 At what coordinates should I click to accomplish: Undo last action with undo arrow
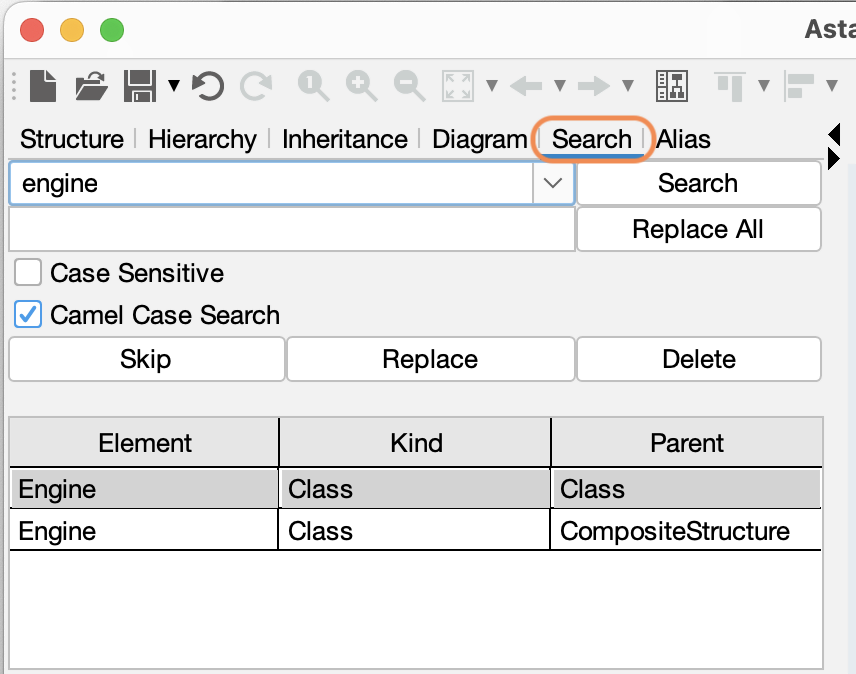pos(208,86)
